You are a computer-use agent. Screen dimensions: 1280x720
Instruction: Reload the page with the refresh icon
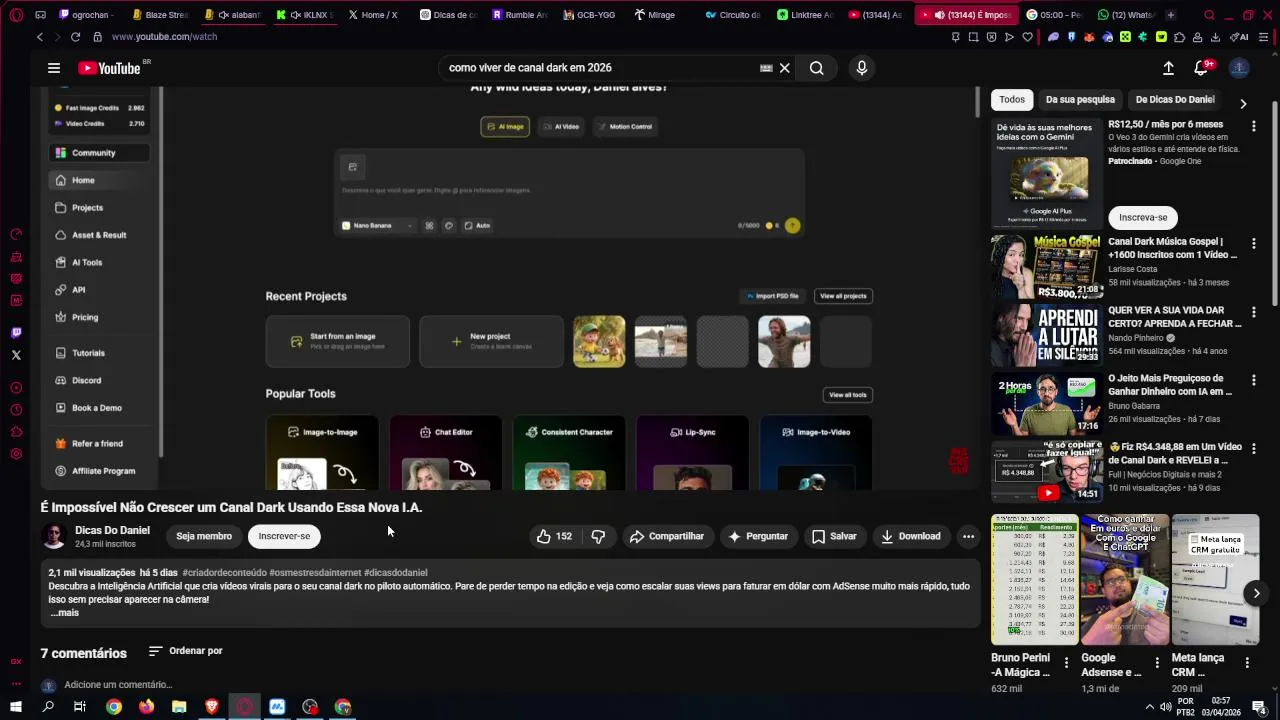(75, 37)
